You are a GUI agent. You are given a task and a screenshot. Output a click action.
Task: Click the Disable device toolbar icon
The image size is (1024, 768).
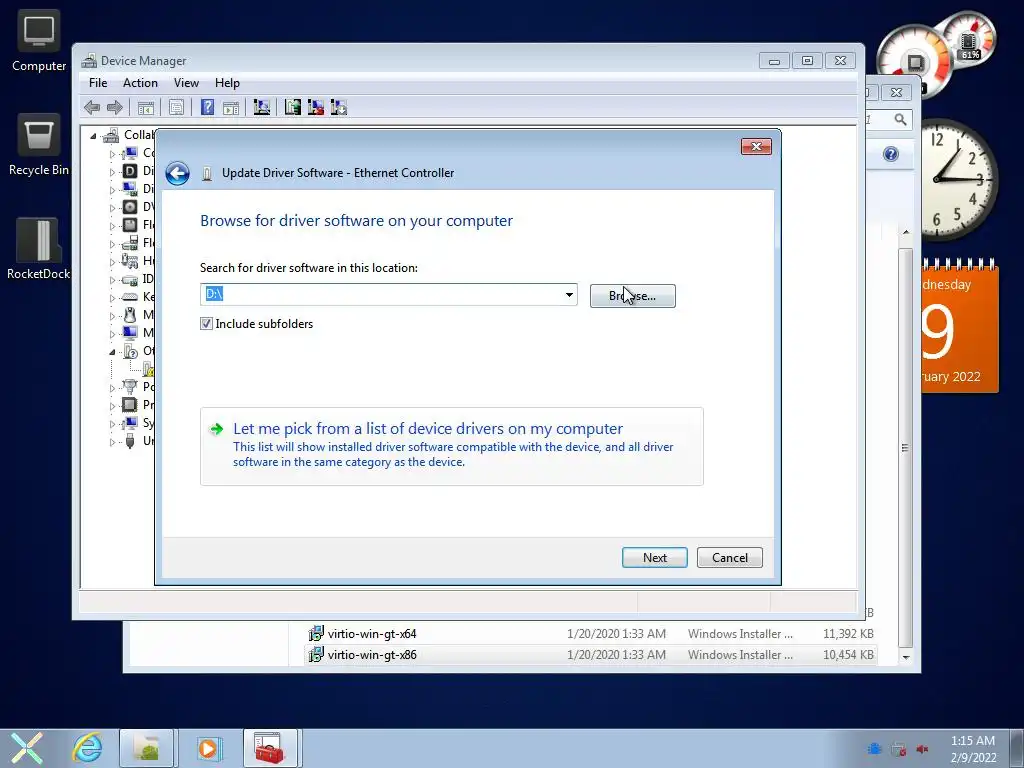pos(339,107)
